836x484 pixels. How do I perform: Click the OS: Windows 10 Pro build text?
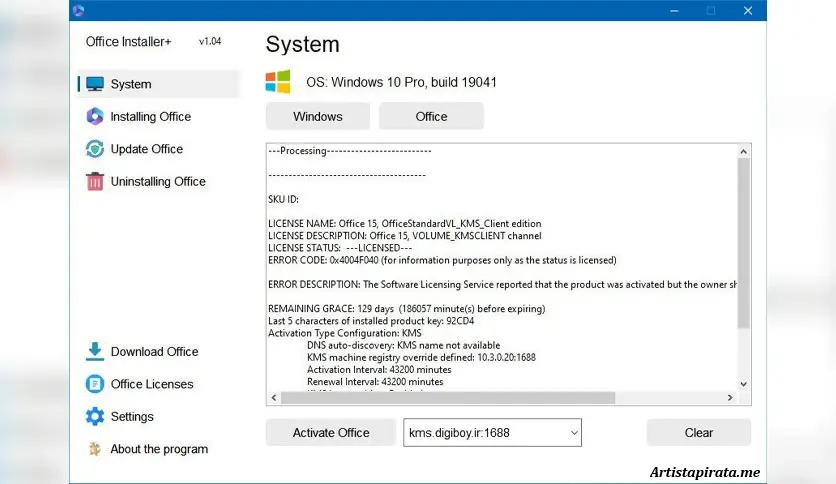(x=401, y=82)
